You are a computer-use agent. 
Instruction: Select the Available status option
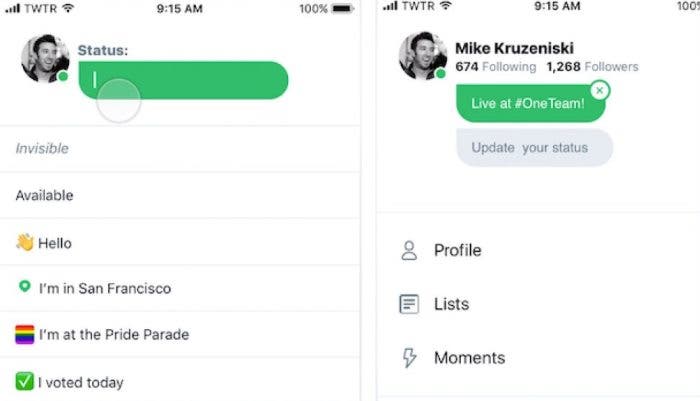[44, 196]
